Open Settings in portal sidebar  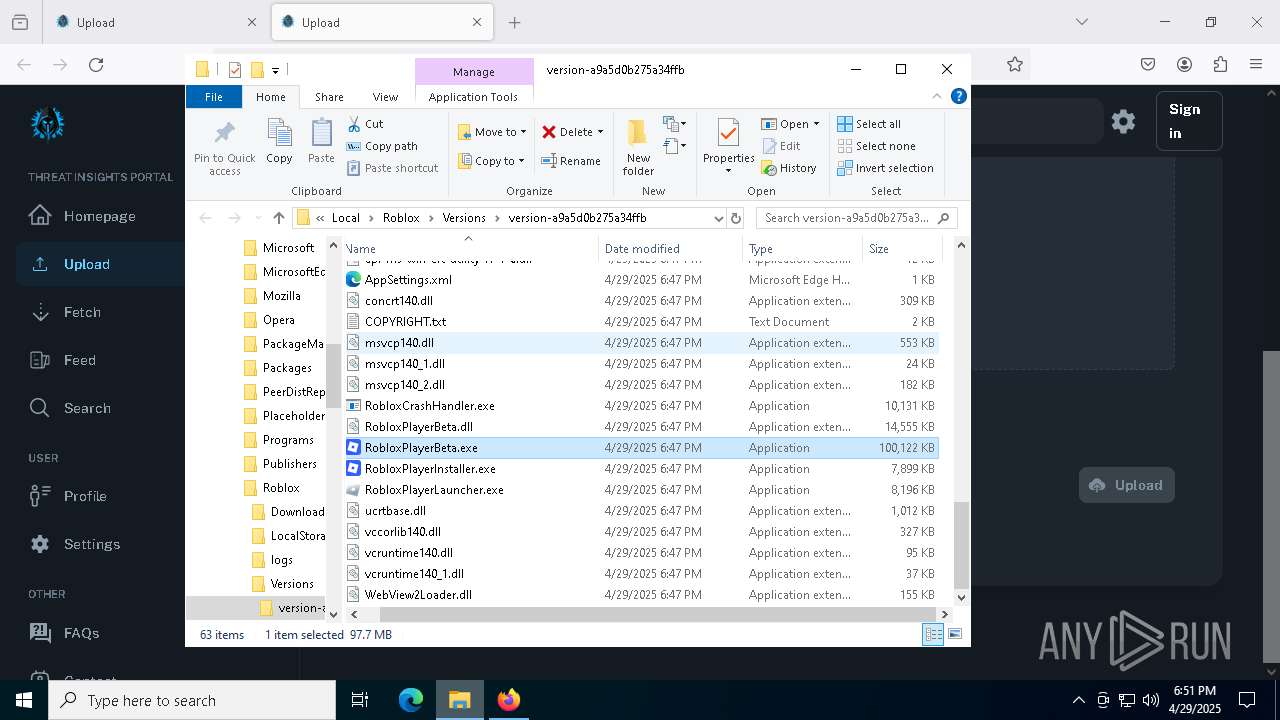(92, 544)
